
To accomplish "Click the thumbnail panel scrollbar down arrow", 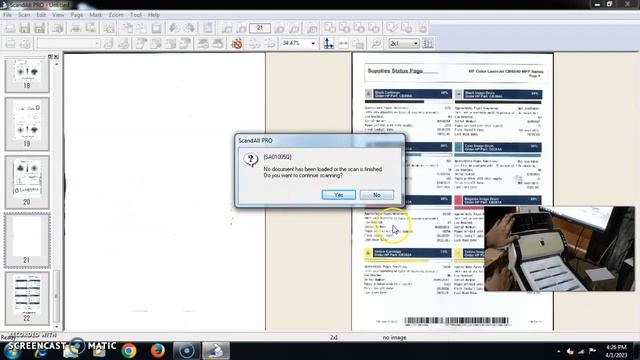I will [x=56, y=327].
